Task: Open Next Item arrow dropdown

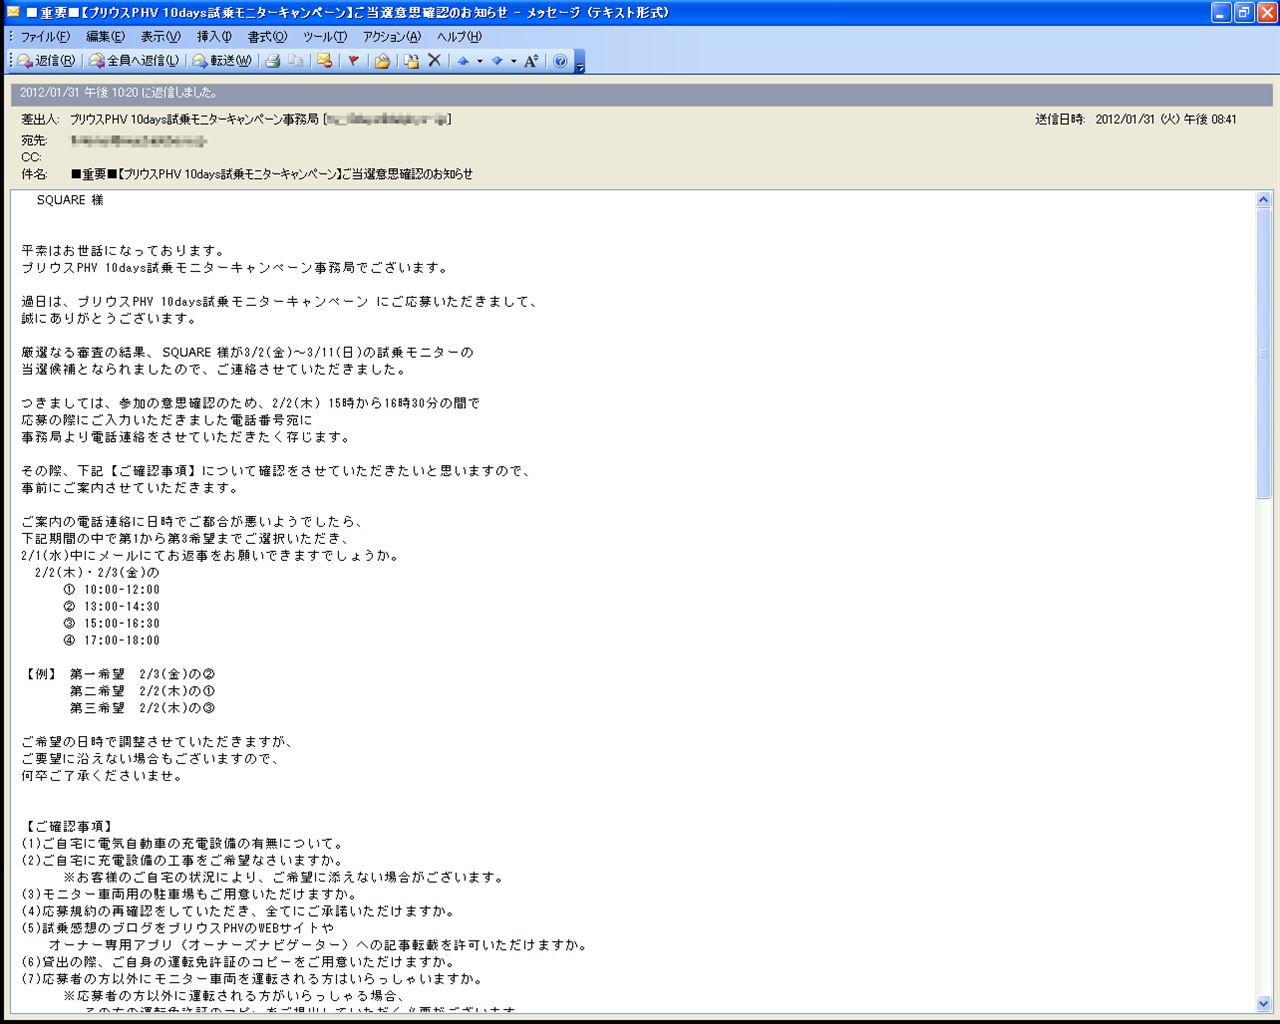Action: pyautogui.click(x=514, y=61)
